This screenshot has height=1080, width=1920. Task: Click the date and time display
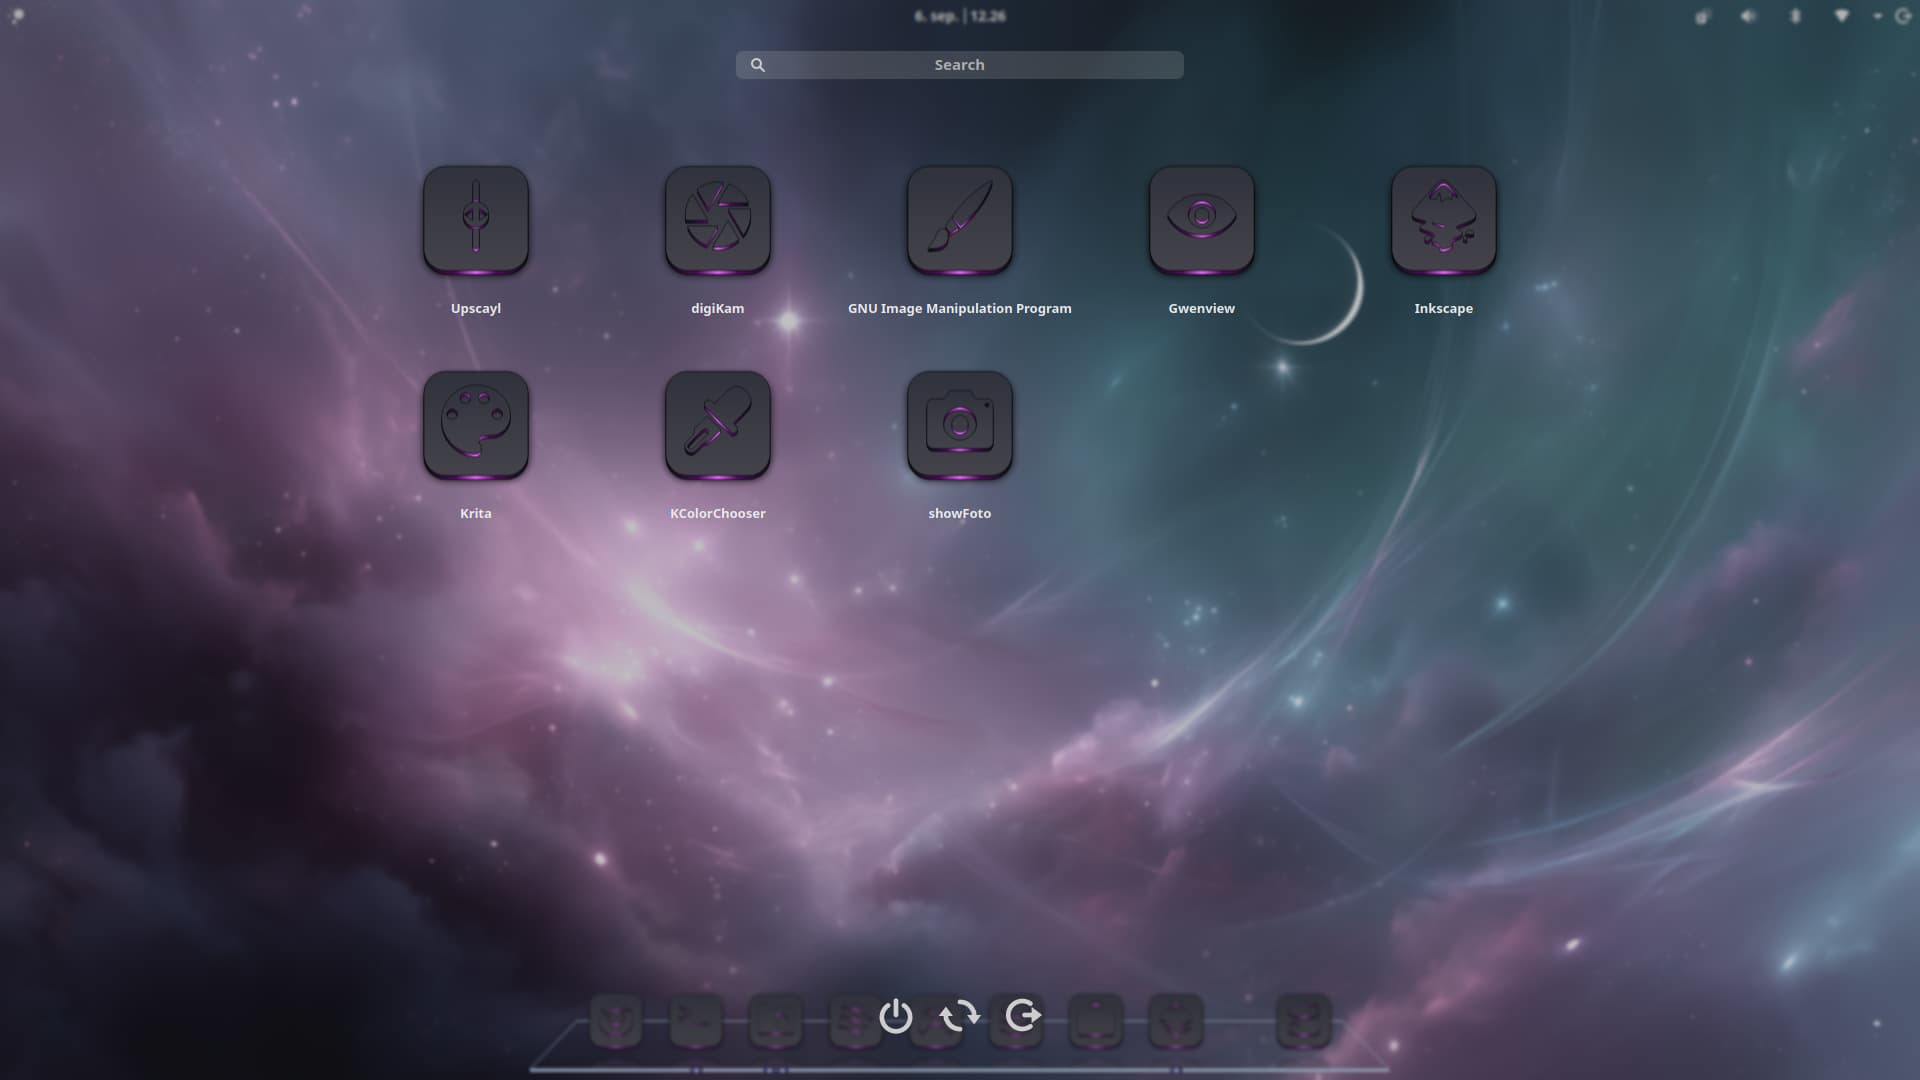960,16
